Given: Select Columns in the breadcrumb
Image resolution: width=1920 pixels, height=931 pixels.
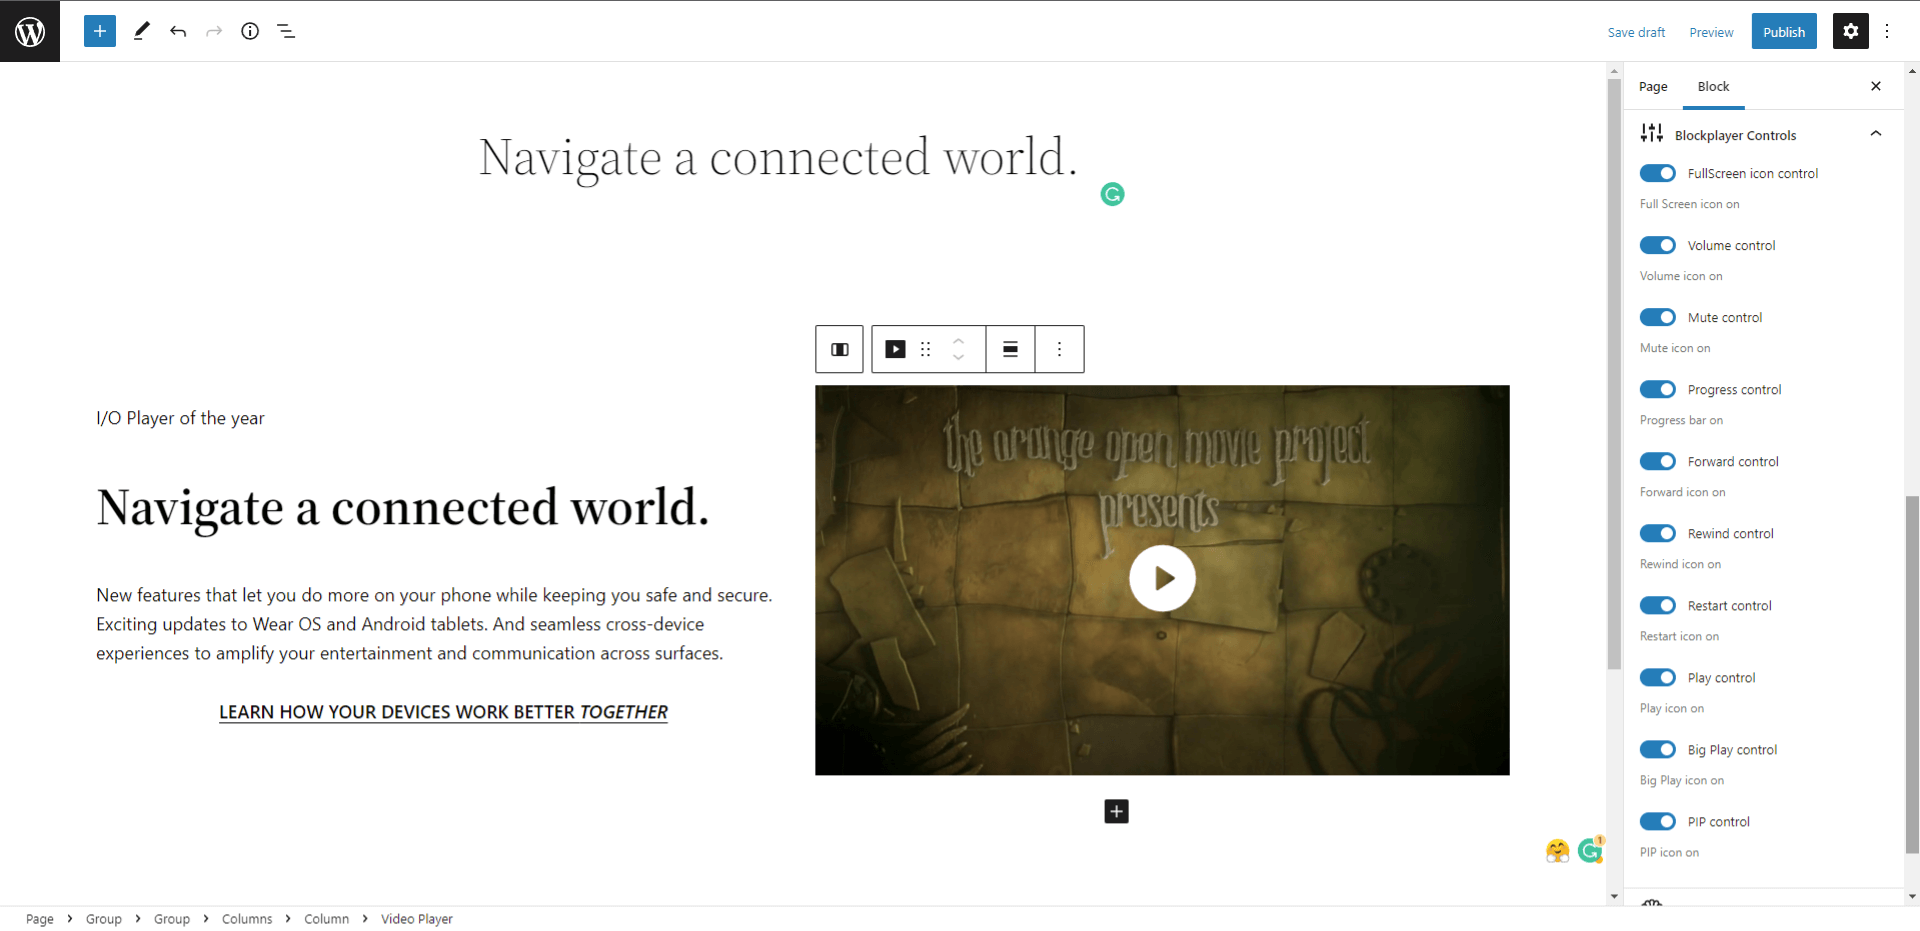Looking at the screenshot, I should (247, 919).
